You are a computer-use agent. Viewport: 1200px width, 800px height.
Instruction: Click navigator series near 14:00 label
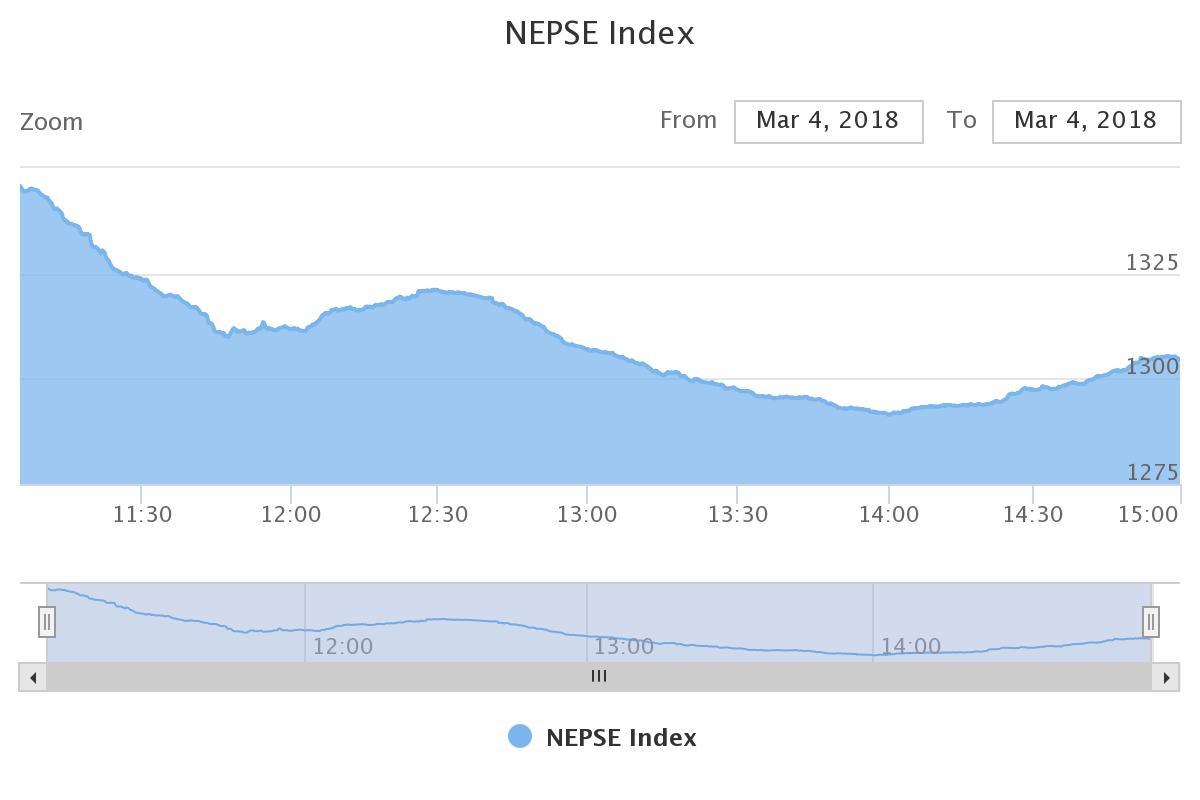coord(873,655)
